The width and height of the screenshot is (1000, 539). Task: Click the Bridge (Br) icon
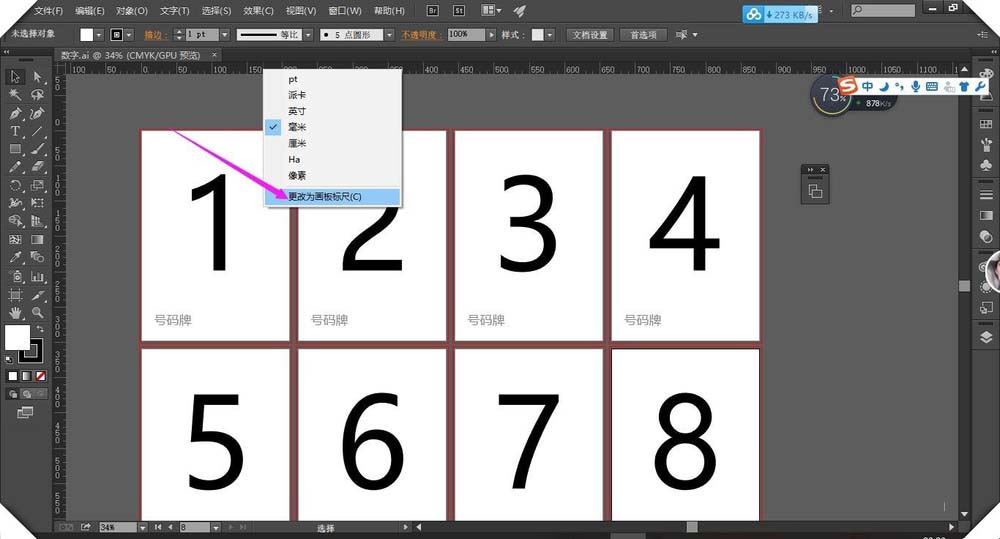pyautogui.click(x=432, y=11)
